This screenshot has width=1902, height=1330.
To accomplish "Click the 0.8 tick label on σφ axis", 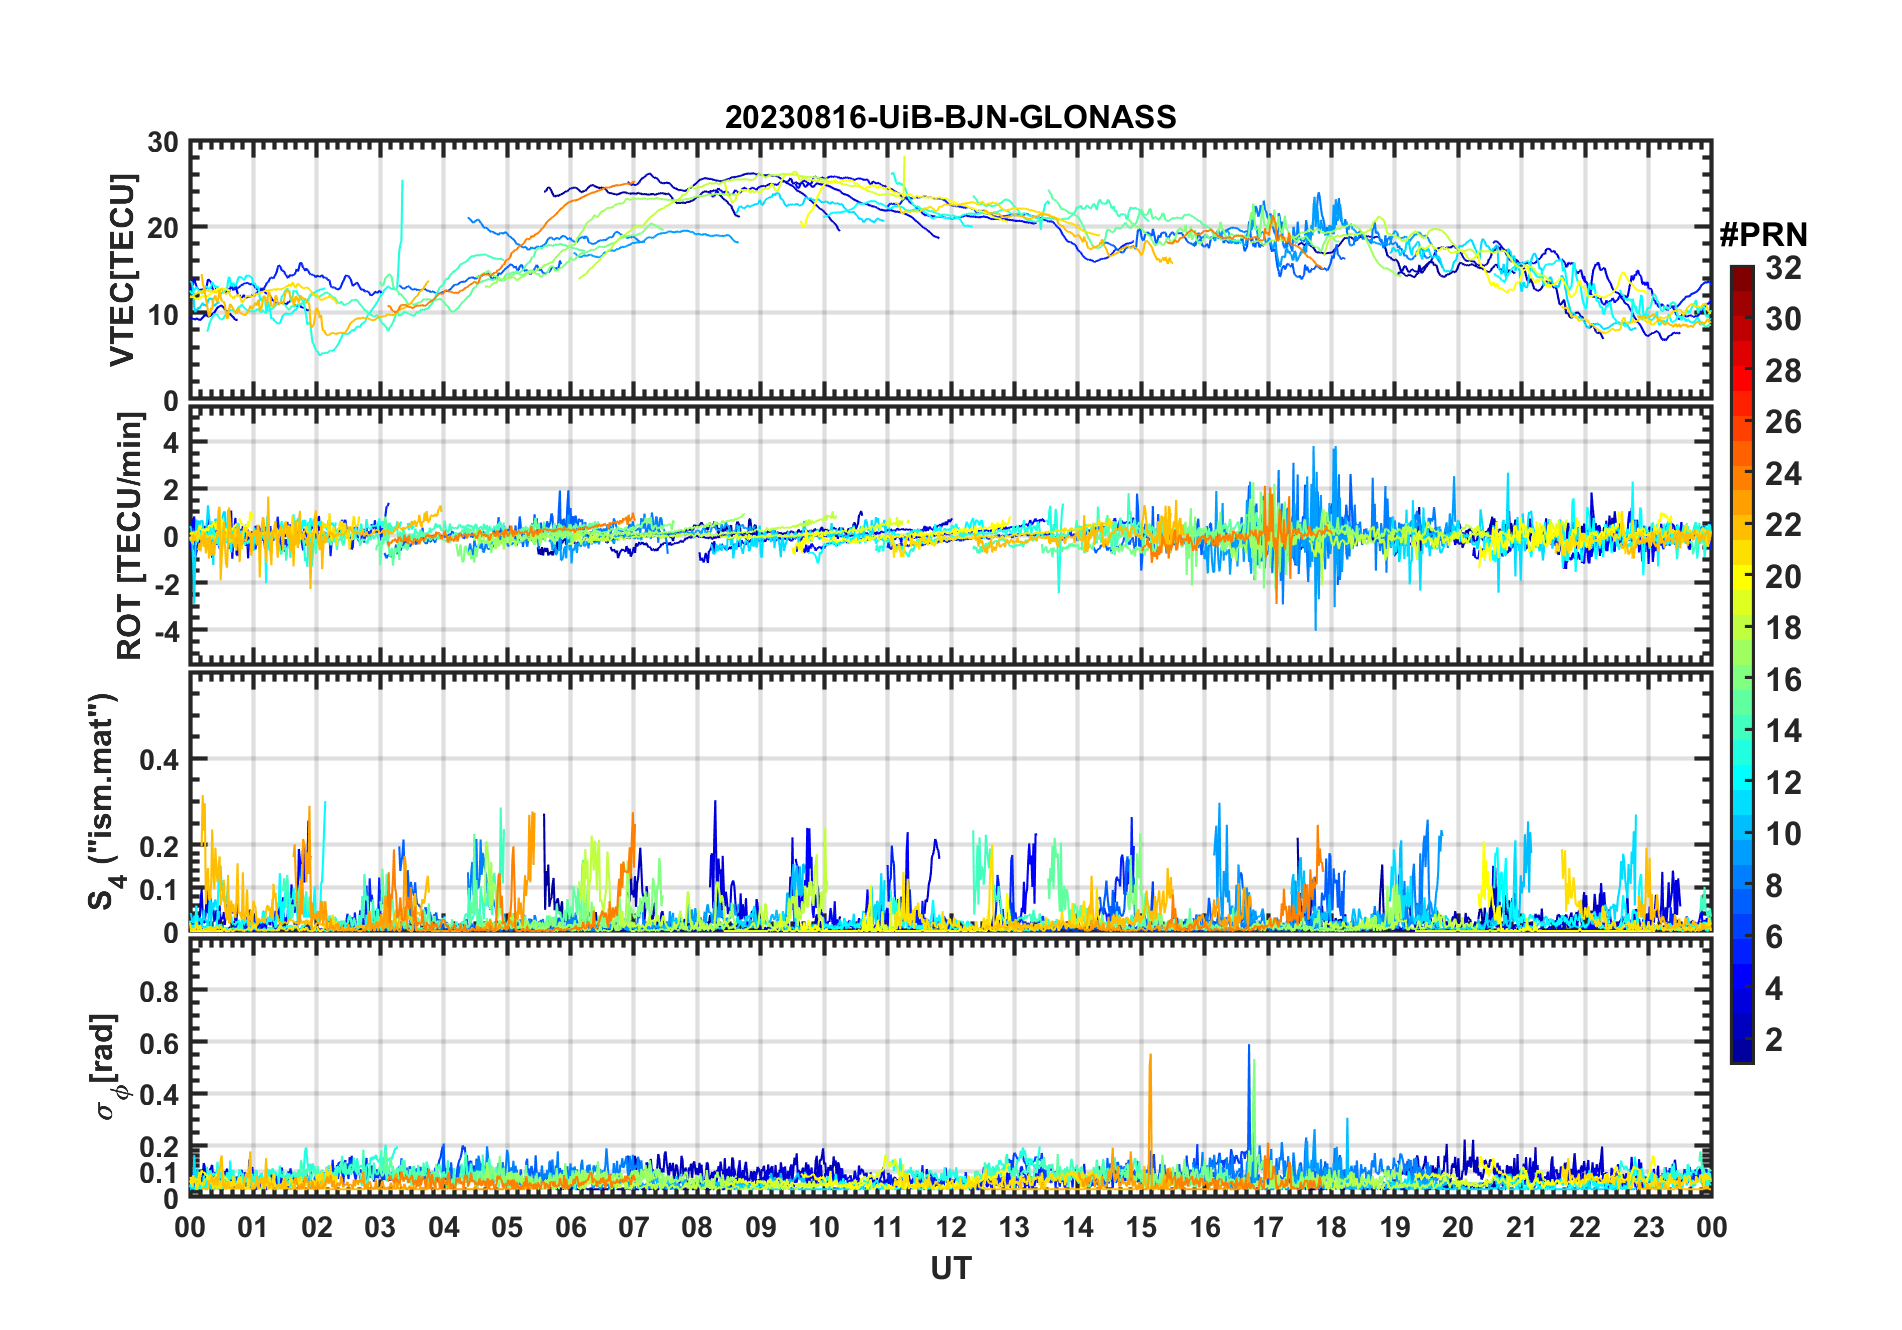I will click(157, 991).
